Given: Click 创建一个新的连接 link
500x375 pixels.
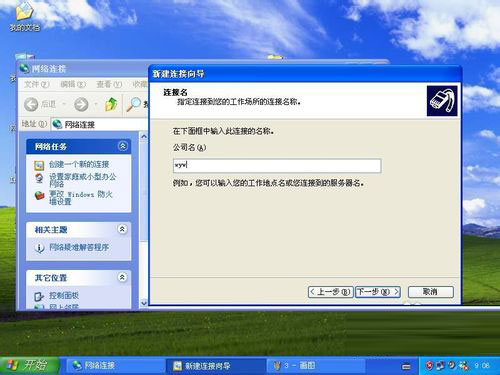Looking at the screenshot, I should click(79, 164).
